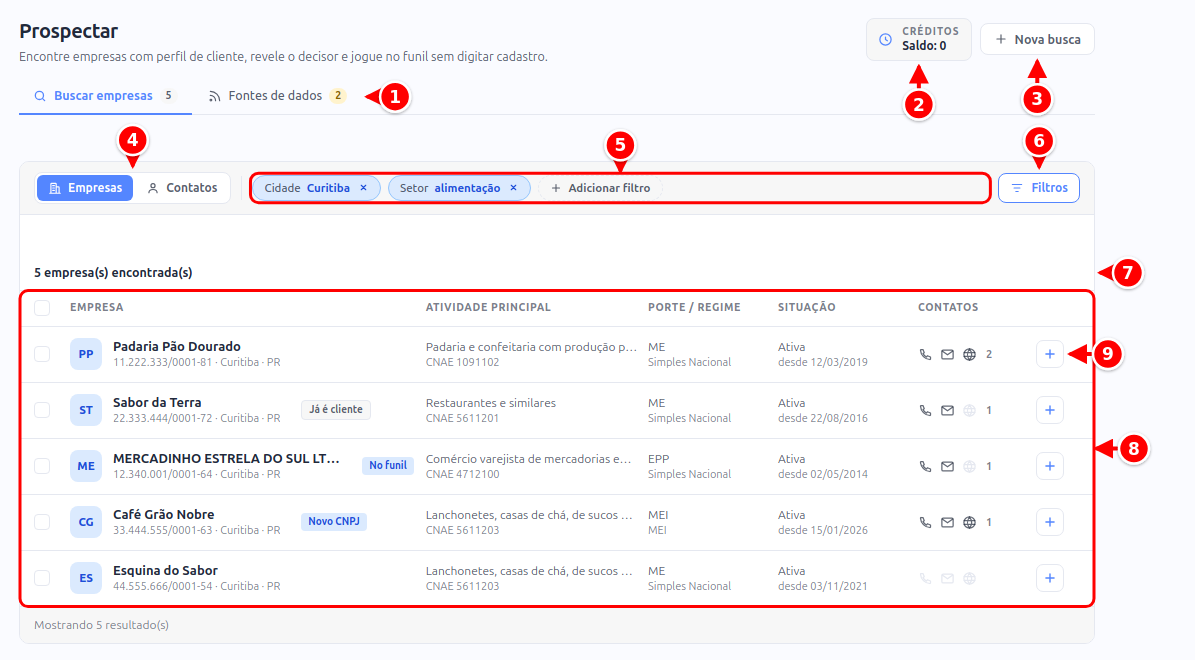Click the Nova busca button
1195x660 pixels.
coord(1037,40)
